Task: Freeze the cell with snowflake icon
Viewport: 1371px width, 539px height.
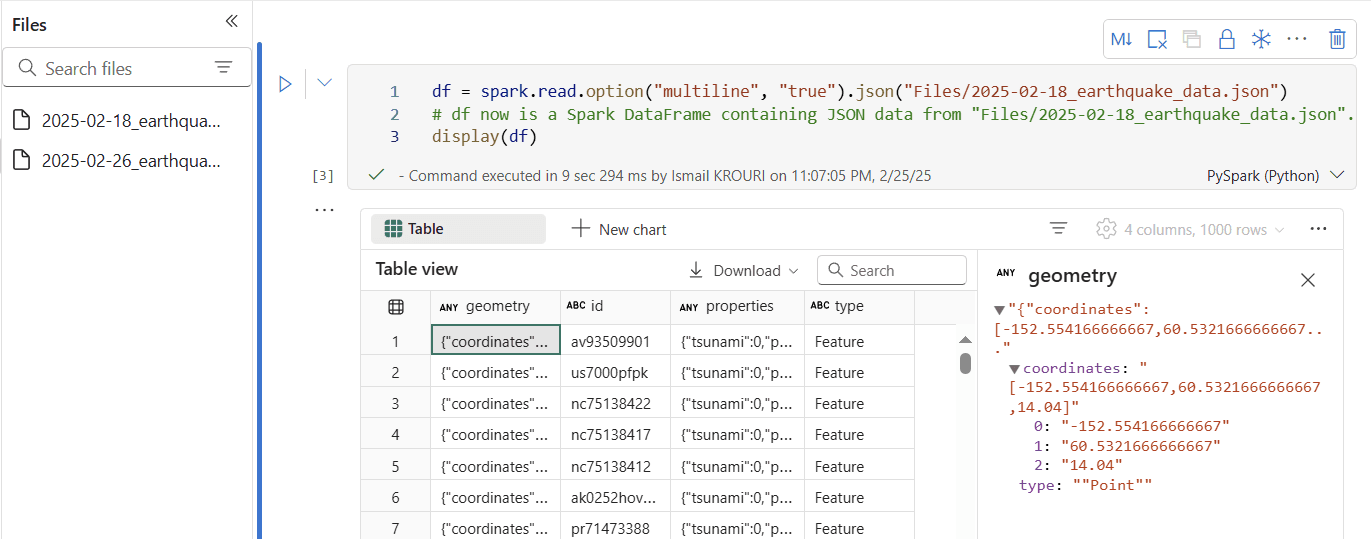Action: [1261, 39]
